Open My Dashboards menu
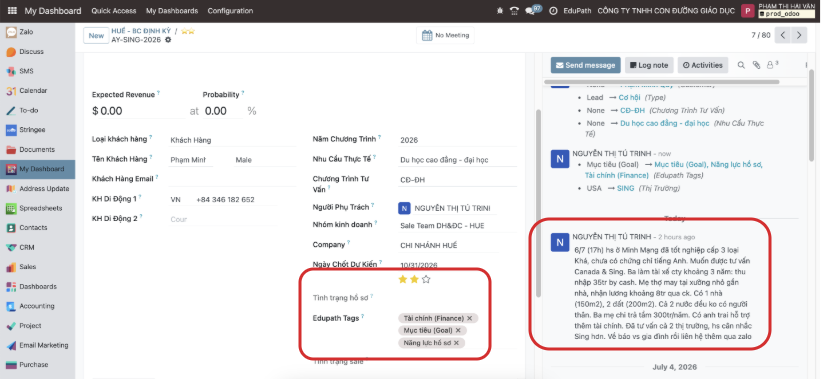The width and height of the screenshot is (821, 380). click(x=172, y=10)
